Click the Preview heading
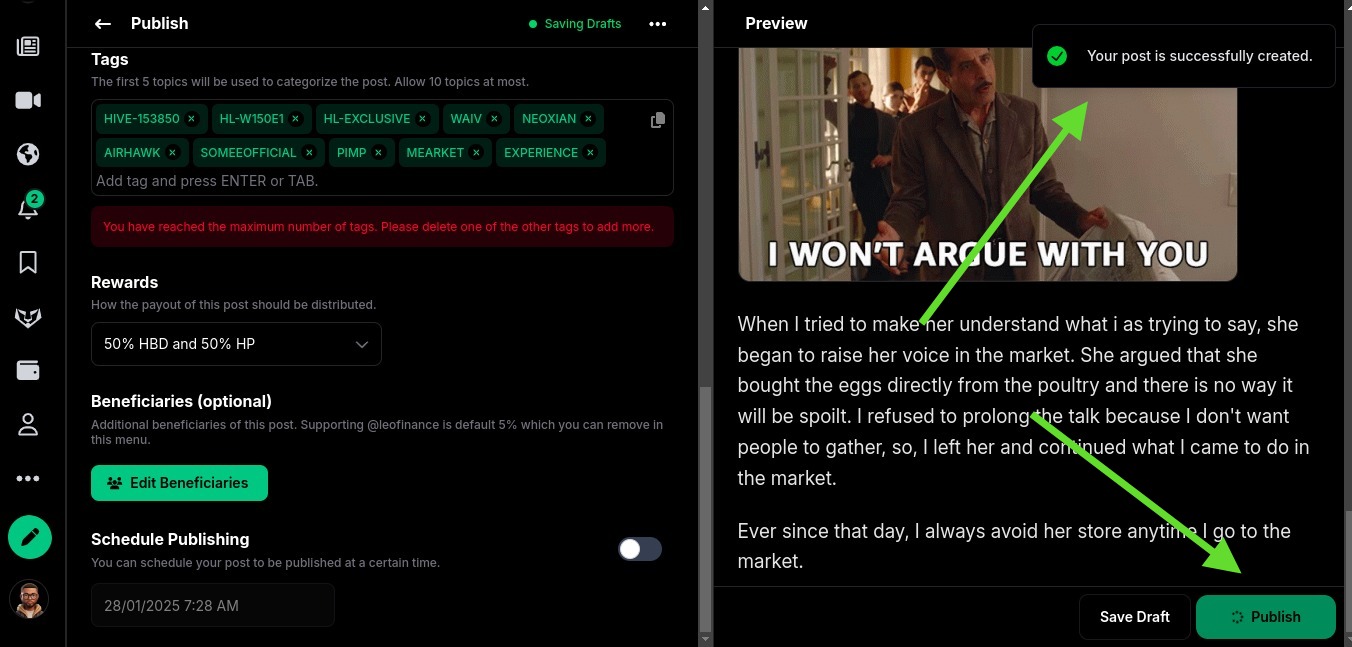The height and width of the screenshot is (647, 1352). (x=776, y=23)
